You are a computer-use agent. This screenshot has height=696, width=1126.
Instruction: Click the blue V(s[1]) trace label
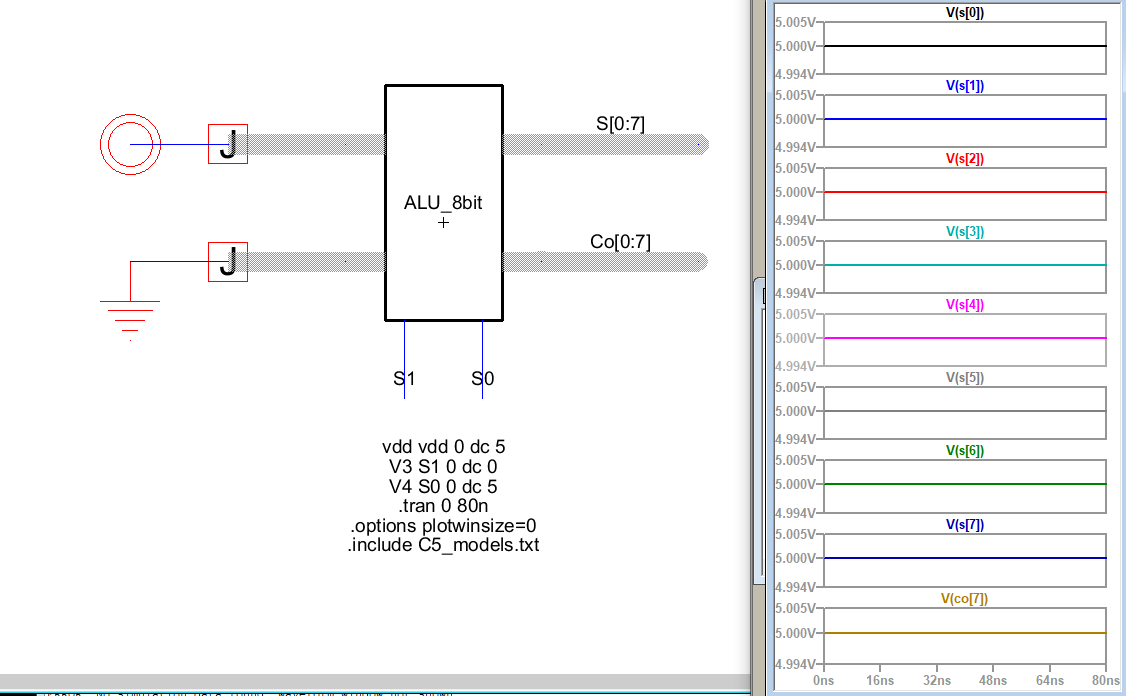pos(964,86)
